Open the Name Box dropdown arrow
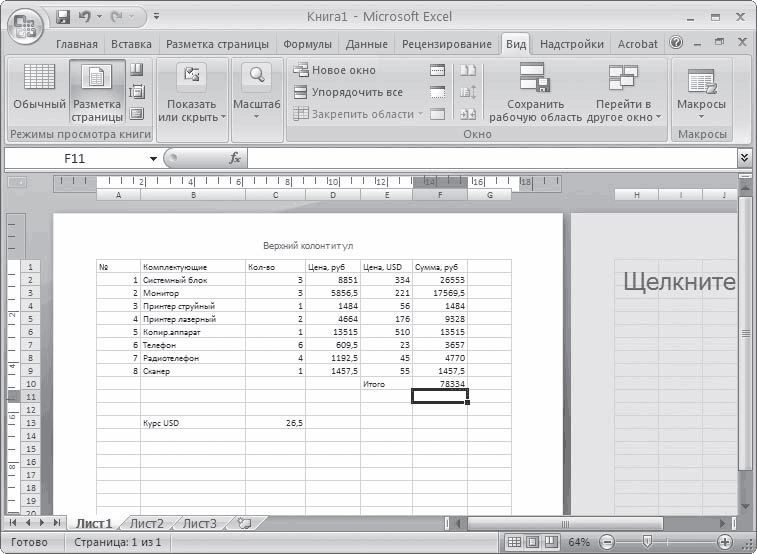 154,159
